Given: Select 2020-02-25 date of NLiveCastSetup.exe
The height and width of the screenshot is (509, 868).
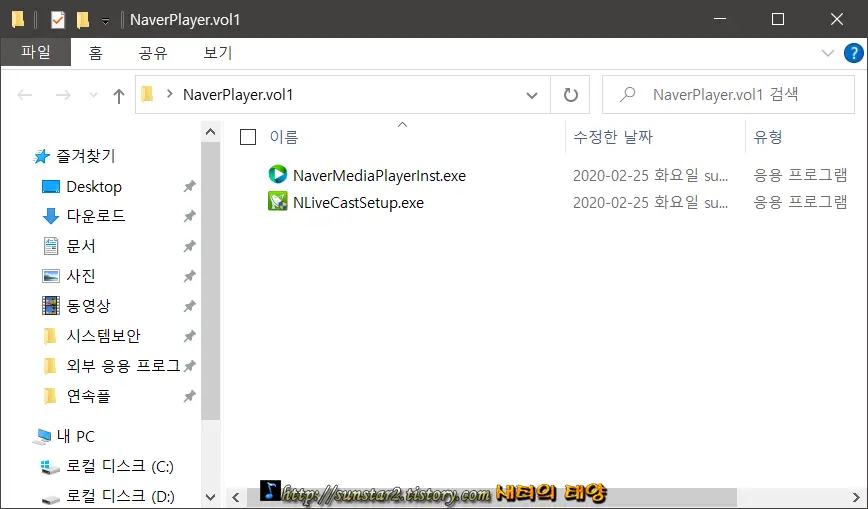Looking at the screenshot, I should tap(650, 203).
